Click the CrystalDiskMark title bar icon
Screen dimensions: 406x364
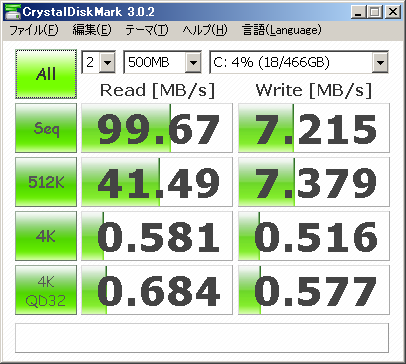click(12, 12)
